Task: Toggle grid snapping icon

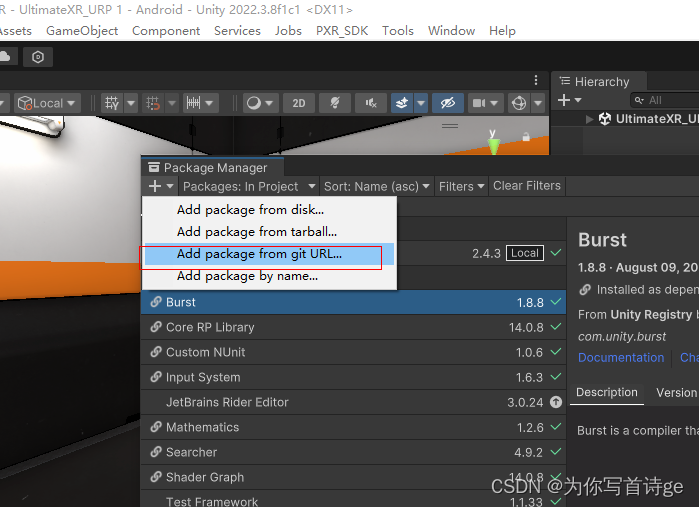Action: pyautogui.click(x=153, y=103)
